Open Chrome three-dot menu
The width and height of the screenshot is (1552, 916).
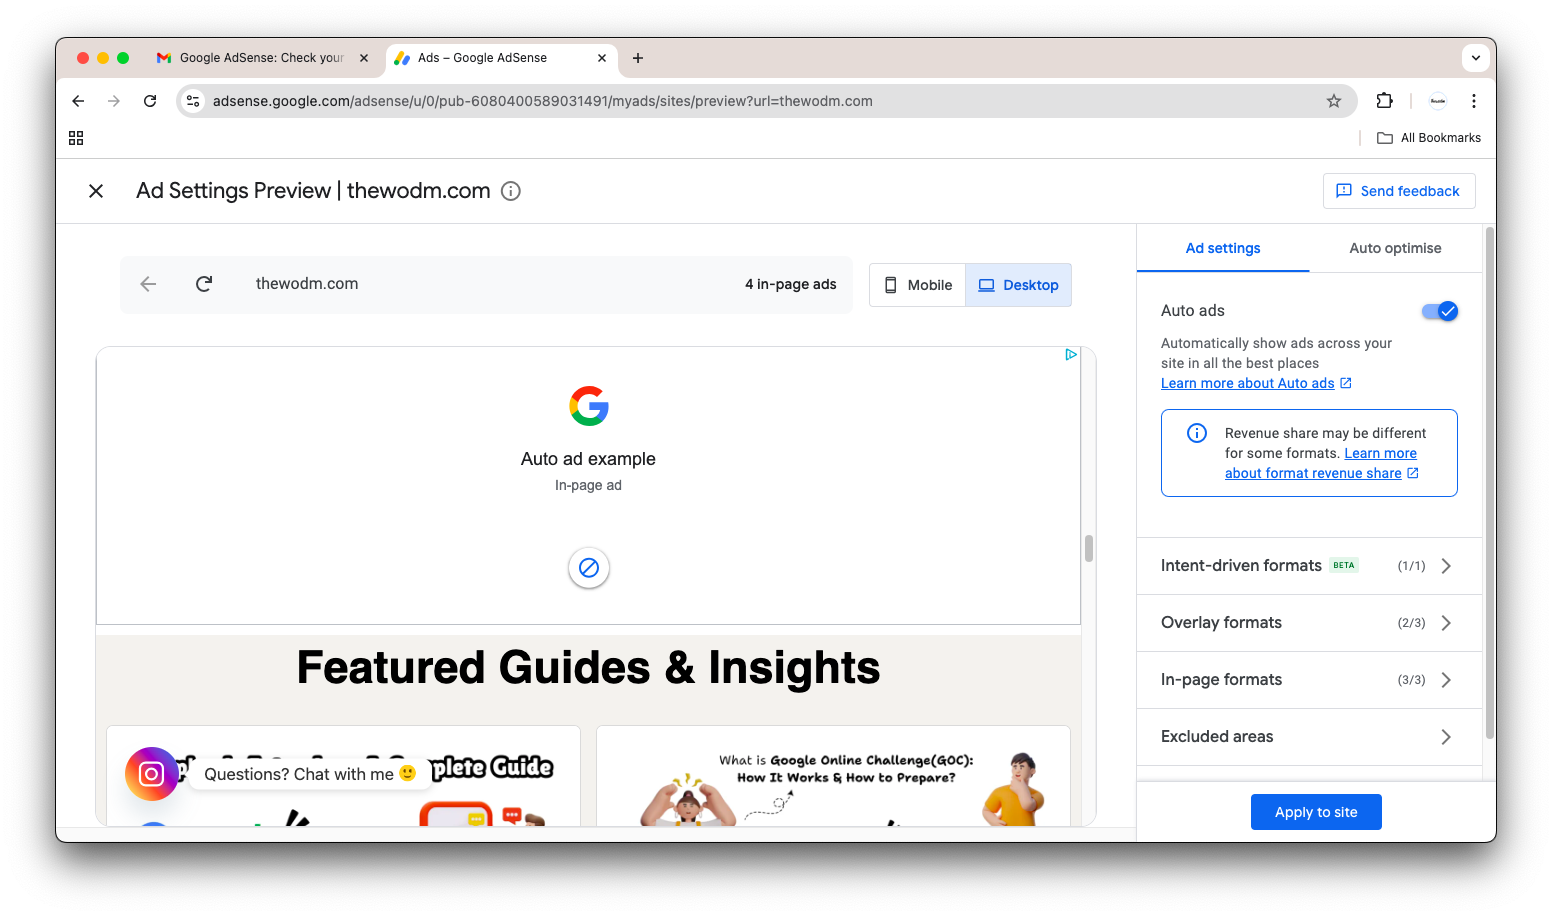pyautogui.click(x=1474, y=101)
